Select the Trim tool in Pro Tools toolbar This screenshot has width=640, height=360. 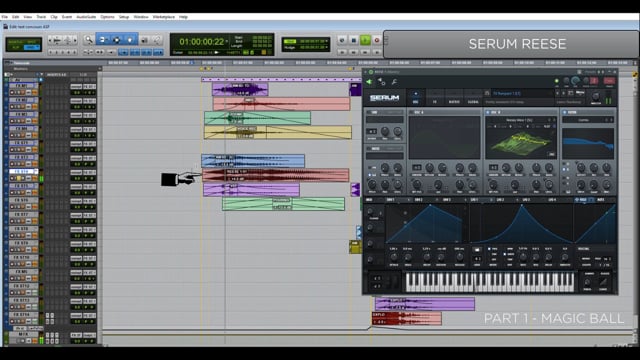pyautogui.click(x=103, y=40)
